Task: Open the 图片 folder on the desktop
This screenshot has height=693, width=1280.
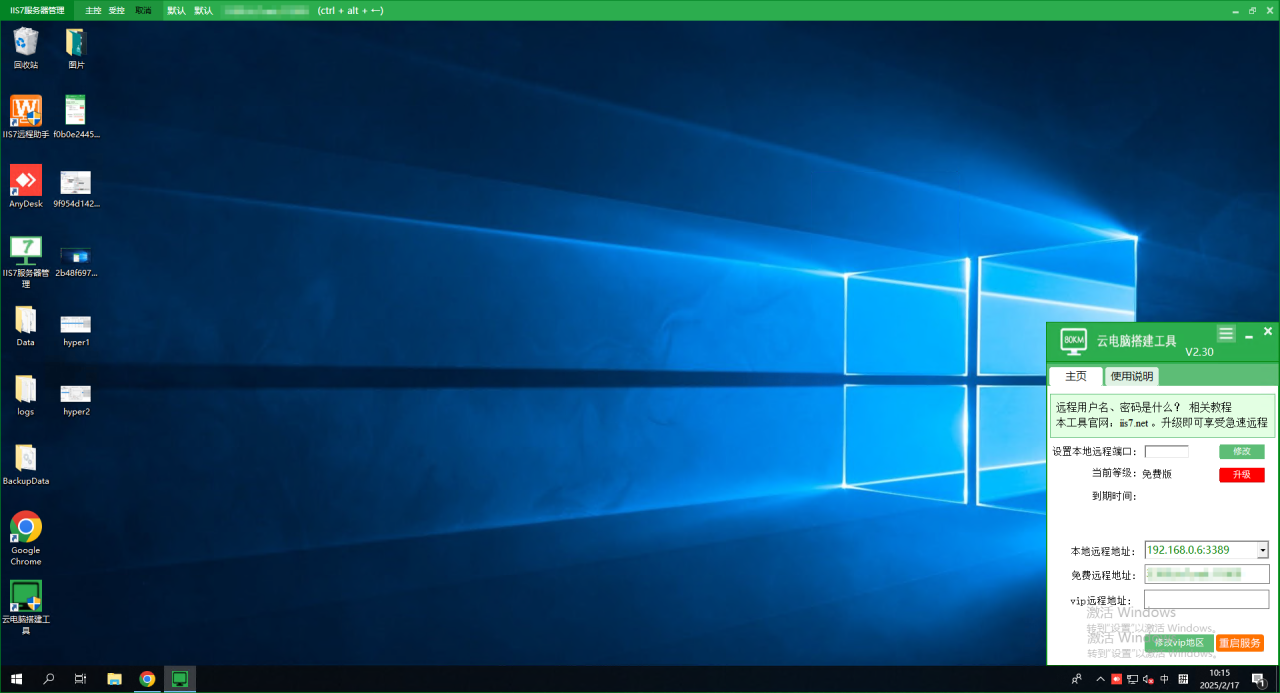Action: coord(76,48)
